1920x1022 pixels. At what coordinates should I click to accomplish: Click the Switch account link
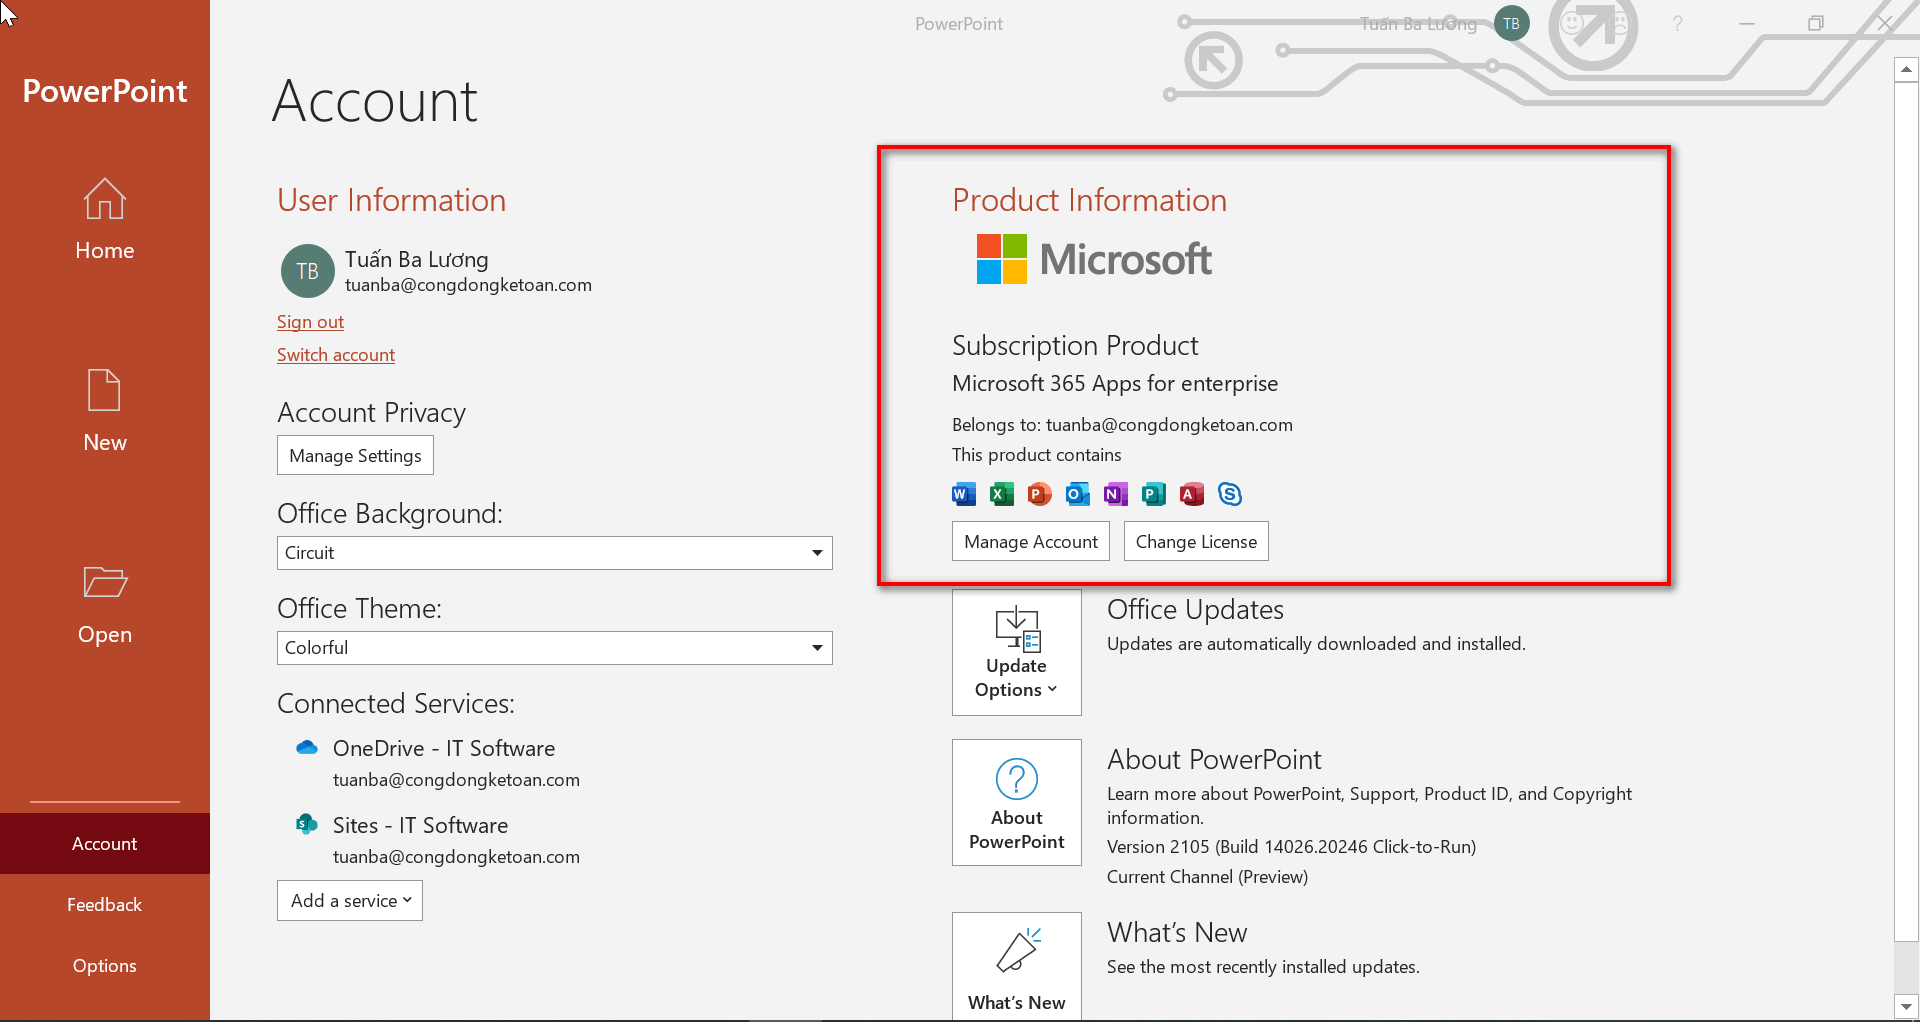pyautogui.click(x=336, y=355)
